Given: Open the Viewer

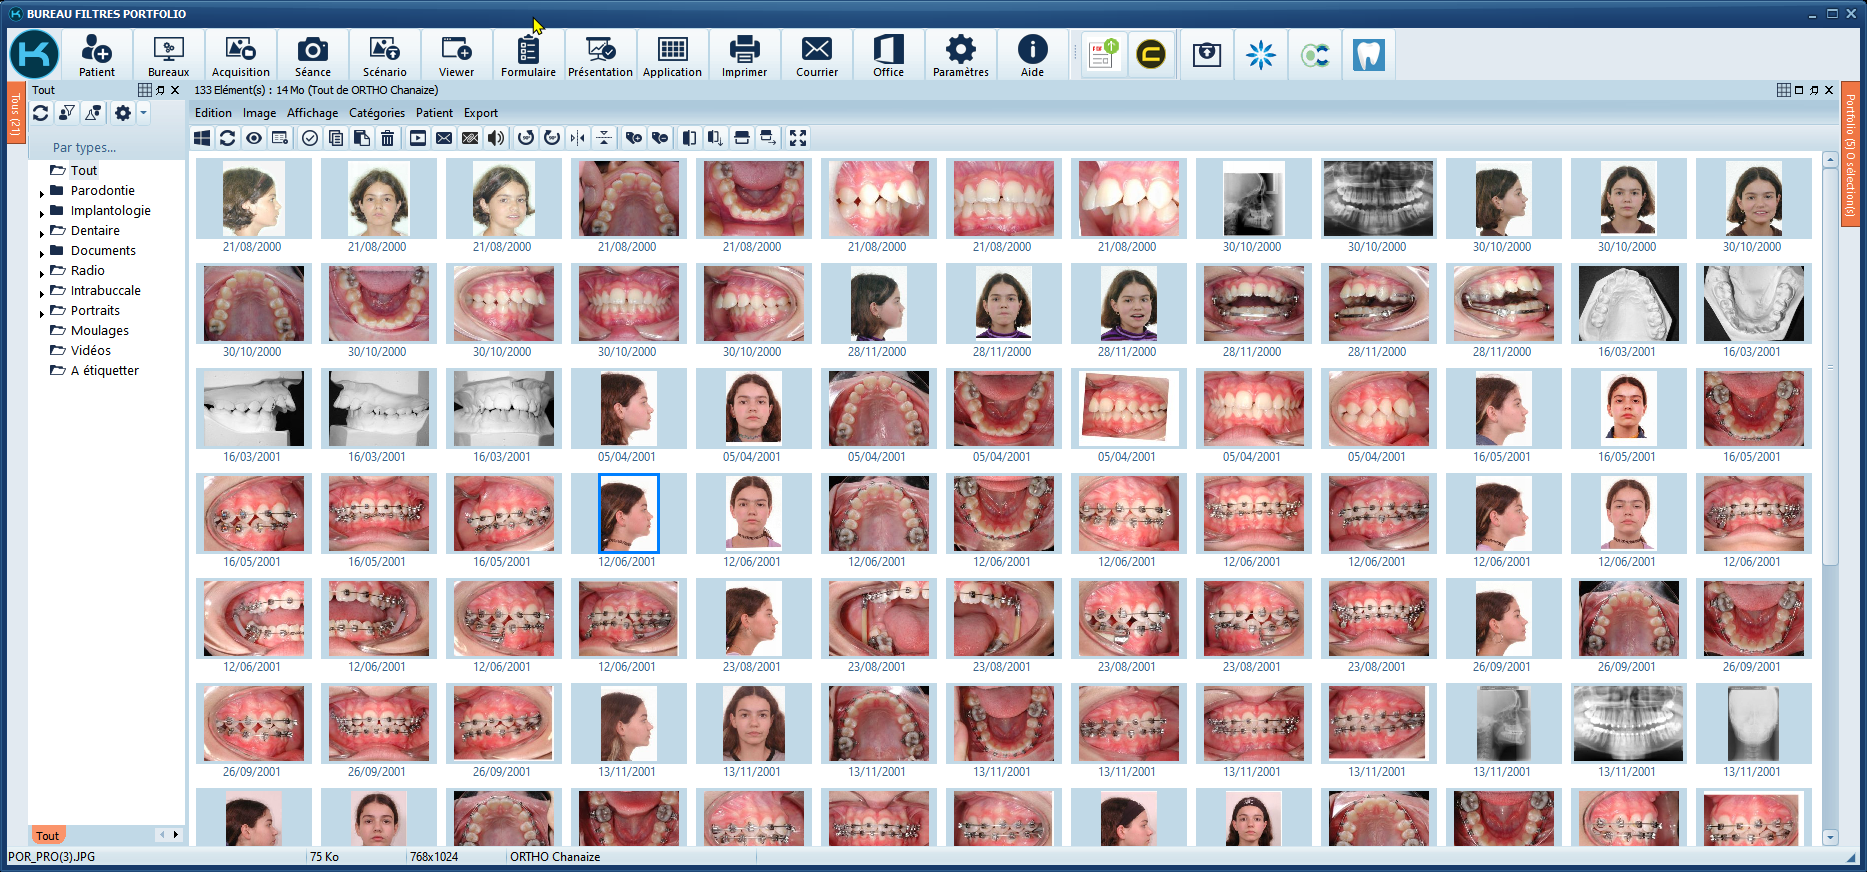Looking at the screenshot, I should point(456,55).
